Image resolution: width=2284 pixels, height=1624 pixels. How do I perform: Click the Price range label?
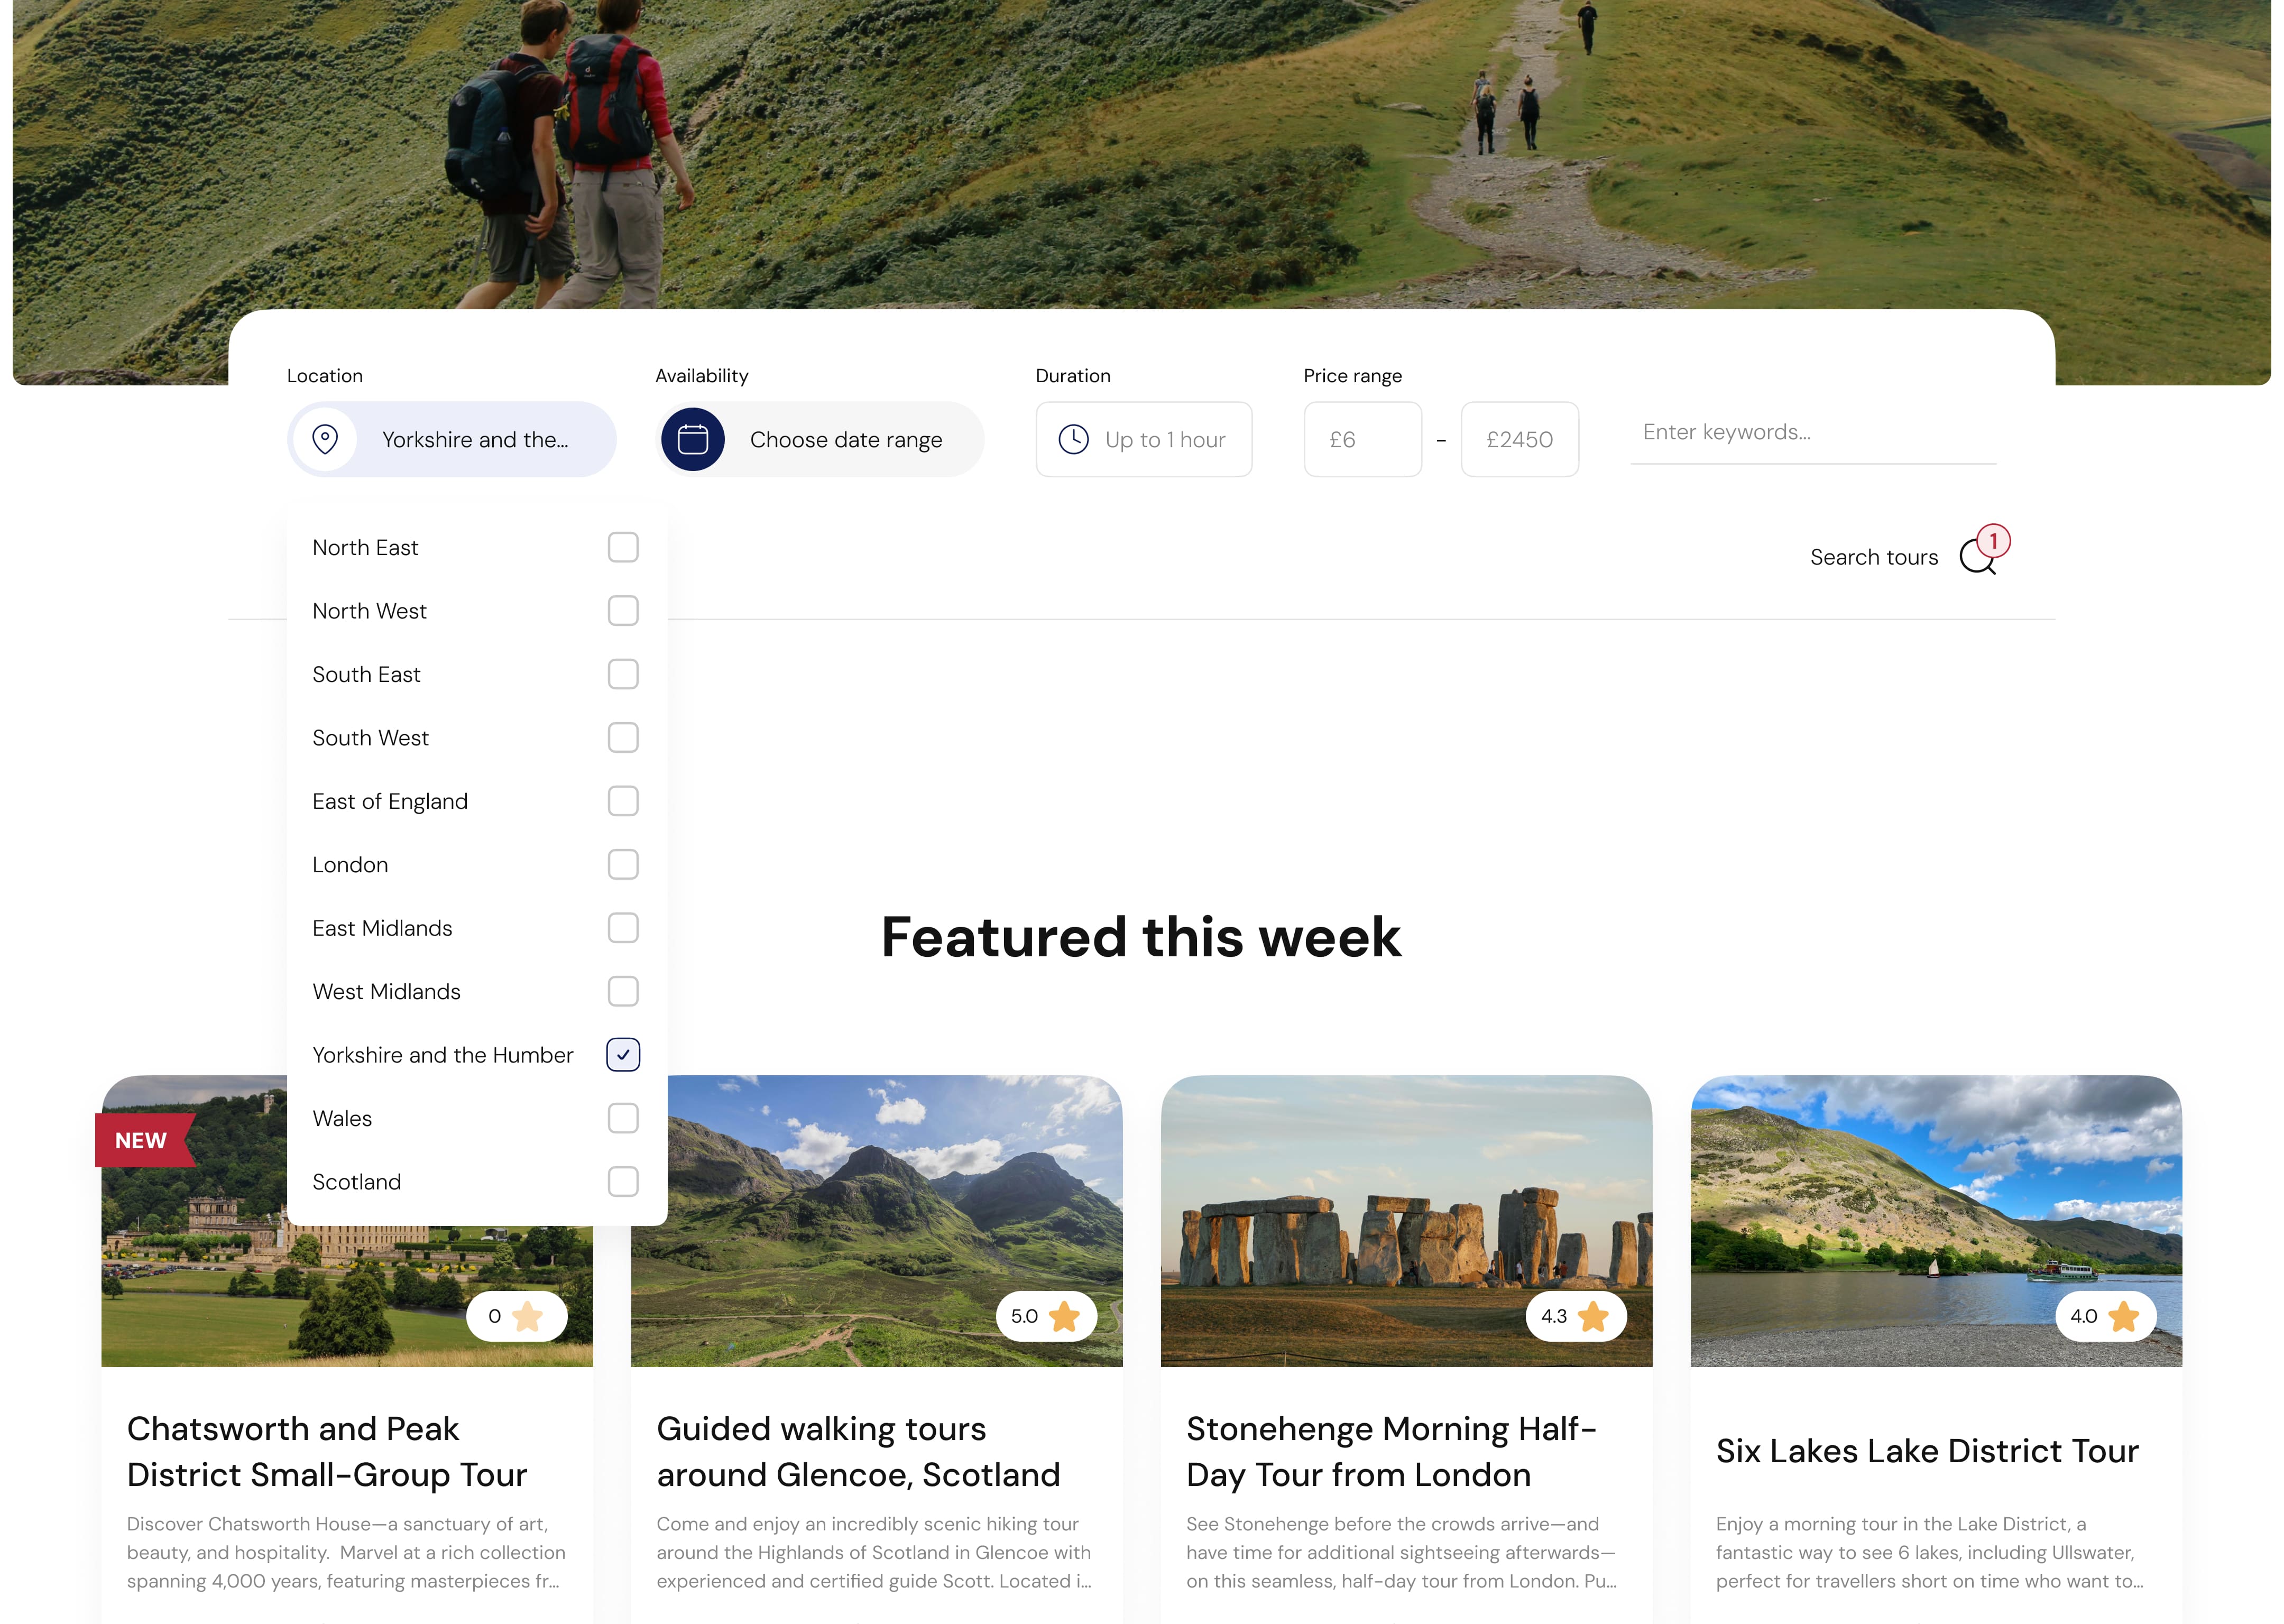click(x=1352, y=376)
